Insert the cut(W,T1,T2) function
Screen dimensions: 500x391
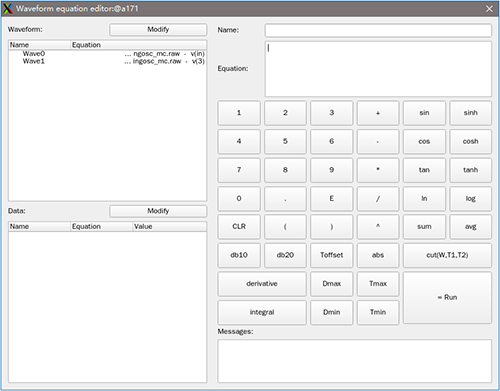click(x=447, y=255)
